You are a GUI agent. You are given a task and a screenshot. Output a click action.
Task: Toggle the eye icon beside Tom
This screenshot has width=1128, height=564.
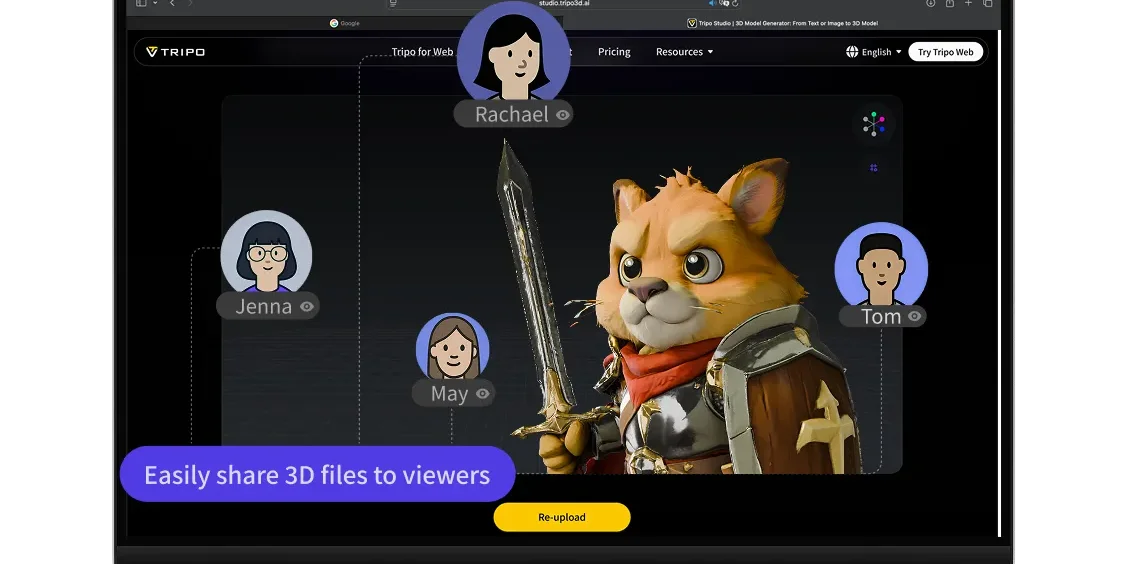point(914,316)
